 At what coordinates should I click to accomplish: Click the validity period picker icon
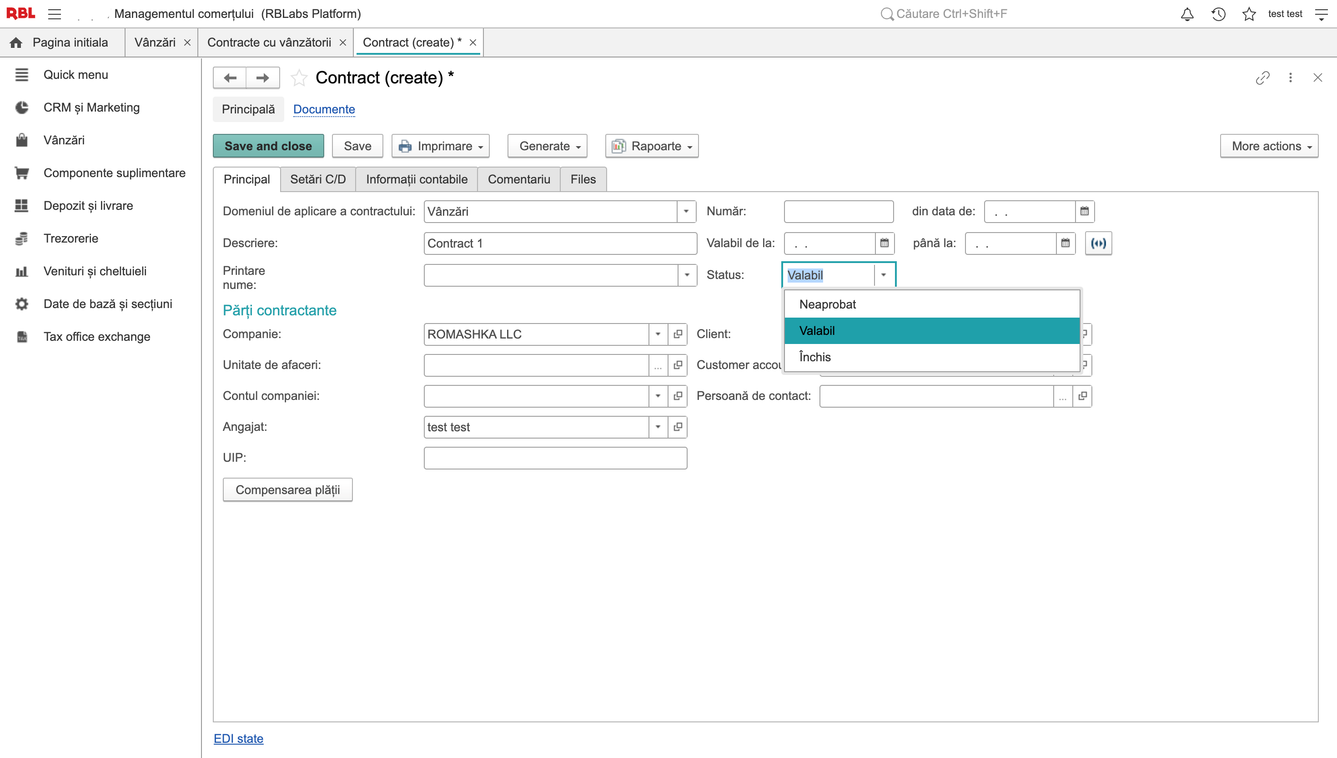pyautogui.click(x=1098, y=243)
